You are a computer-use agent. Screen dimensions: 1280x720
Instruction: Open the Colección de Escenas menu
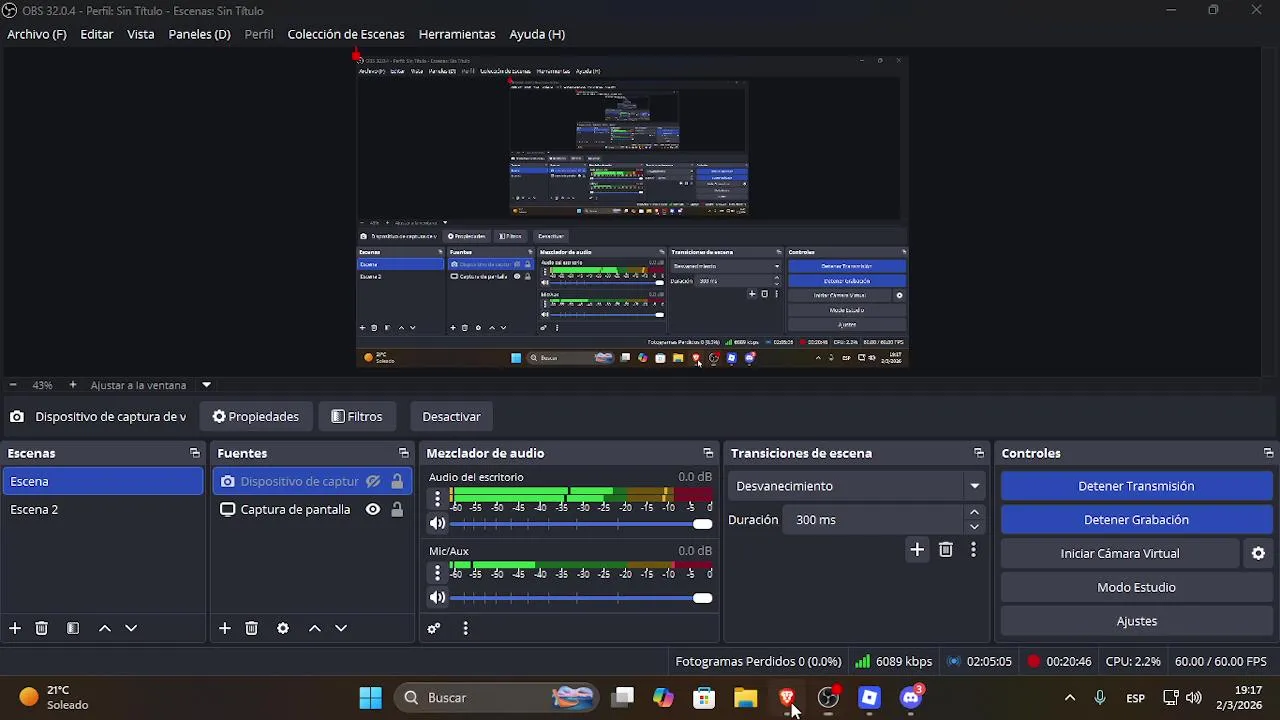[346, 34]
